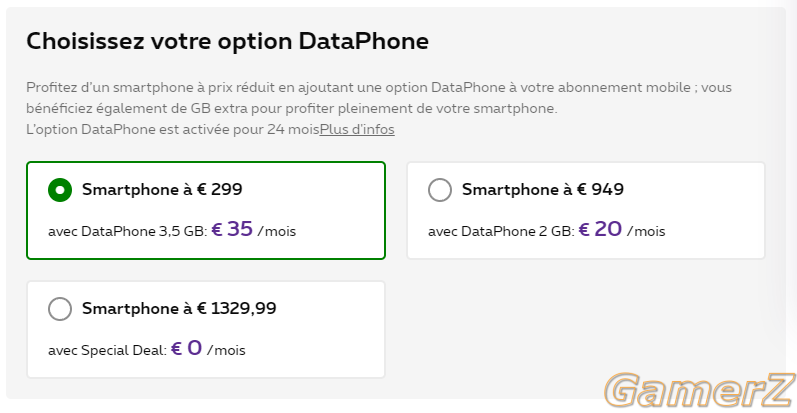Select the Smartphone à € 1329,99 radio button
Screen dimensions: 797x413
(60, 309)
